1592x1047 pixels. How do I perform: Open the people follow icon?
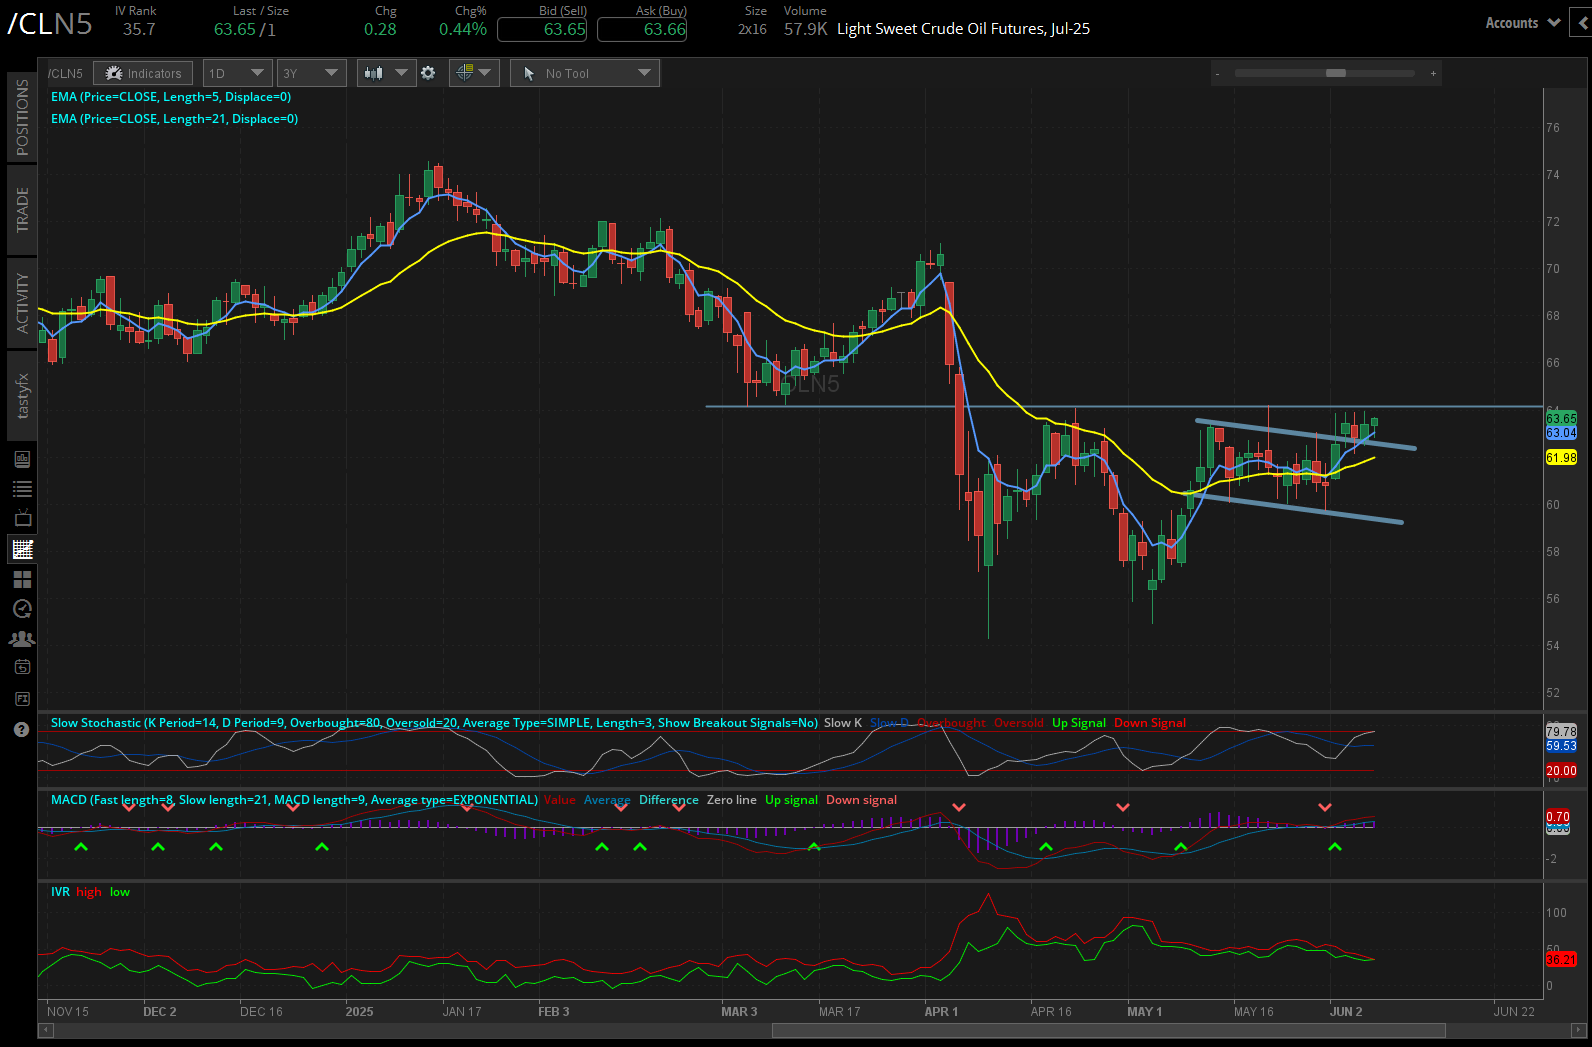(x=22, y=638)
